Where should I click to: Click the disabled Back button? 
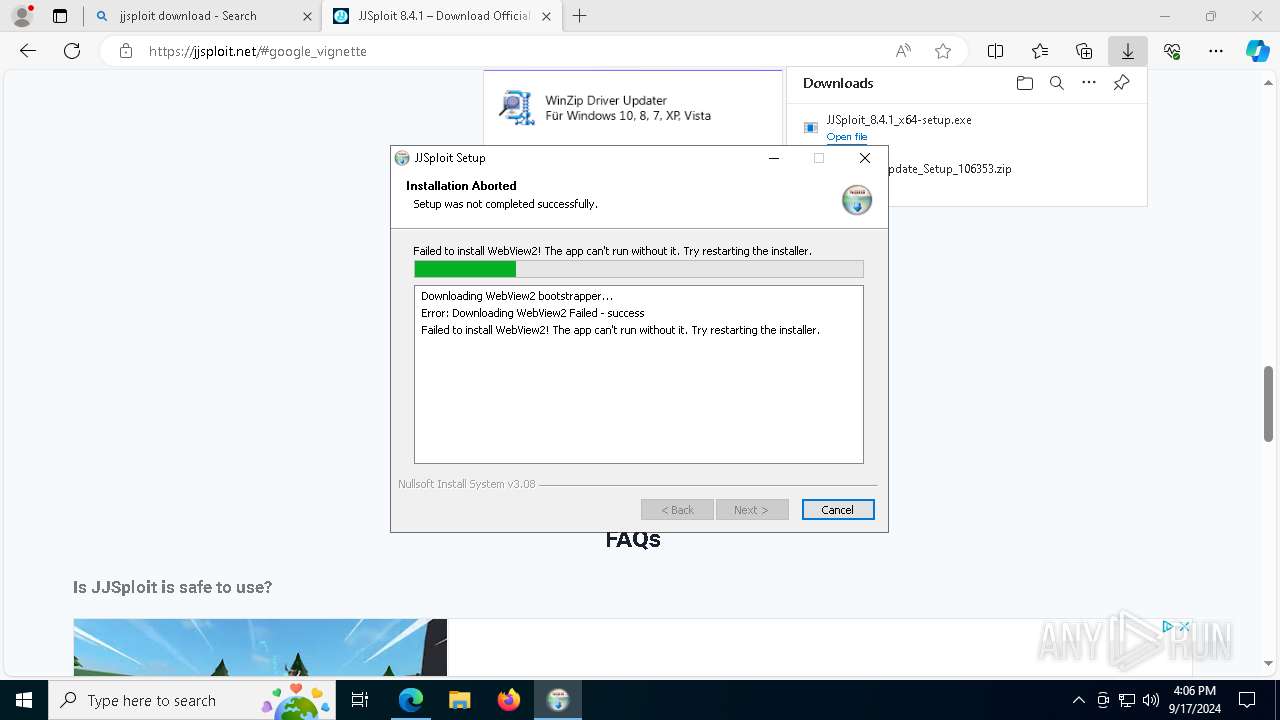pos(677,510)
